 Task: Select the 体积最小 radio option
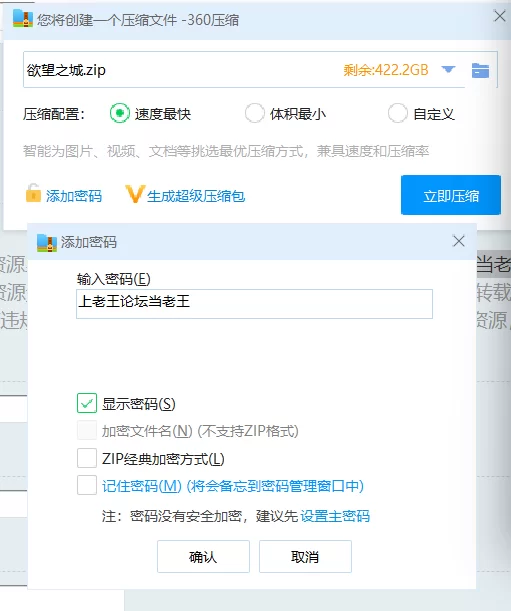coord(255,113)
